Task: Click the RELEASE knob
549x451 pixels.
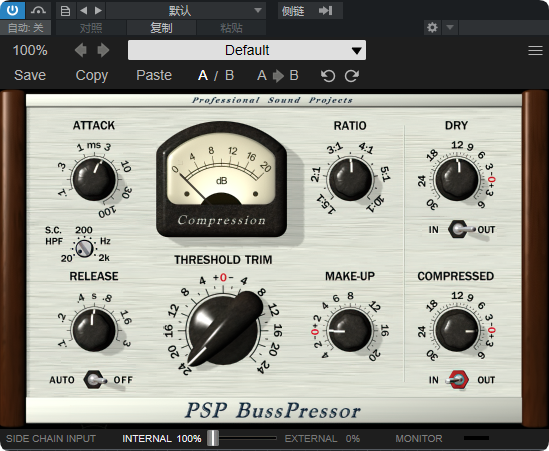Action: [93, 329]
